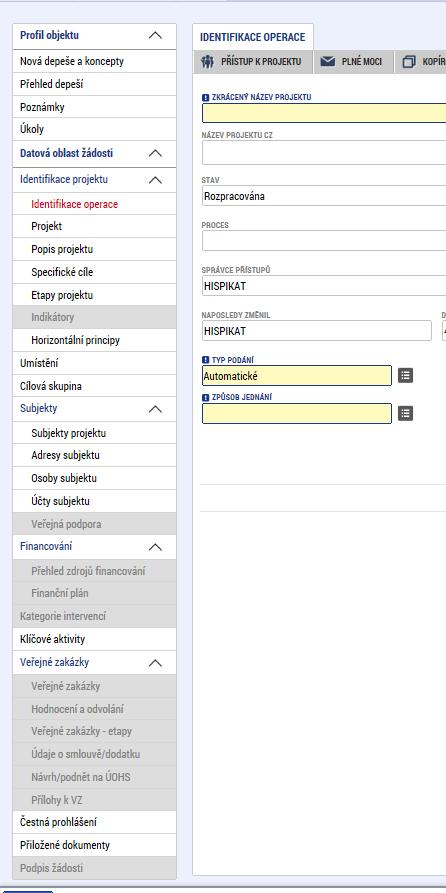Collapse the Identifikace projektu group
The image size is (446, 893).
155,180
